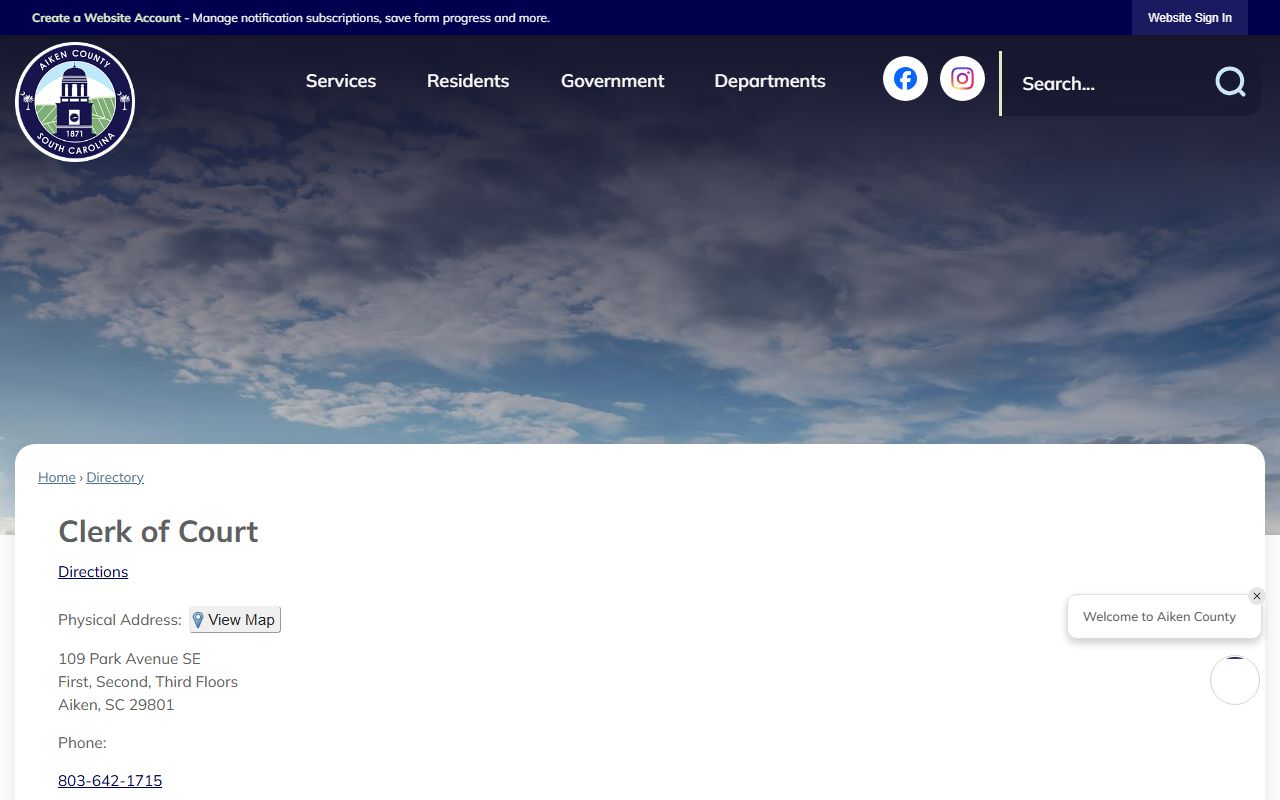
Task: Select the Aiken, SC 29801 text
Action: 116,705
